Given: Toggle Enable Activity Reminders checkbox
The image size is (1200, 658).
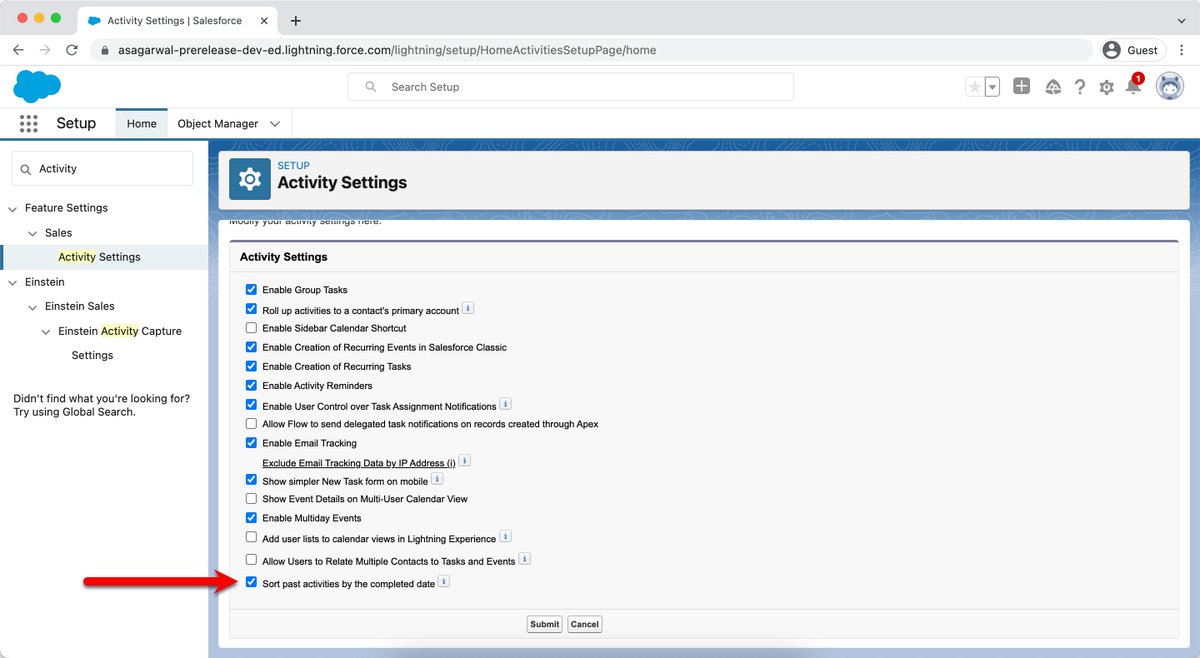Looking at the screenshot, I should (x=251, y=385).
